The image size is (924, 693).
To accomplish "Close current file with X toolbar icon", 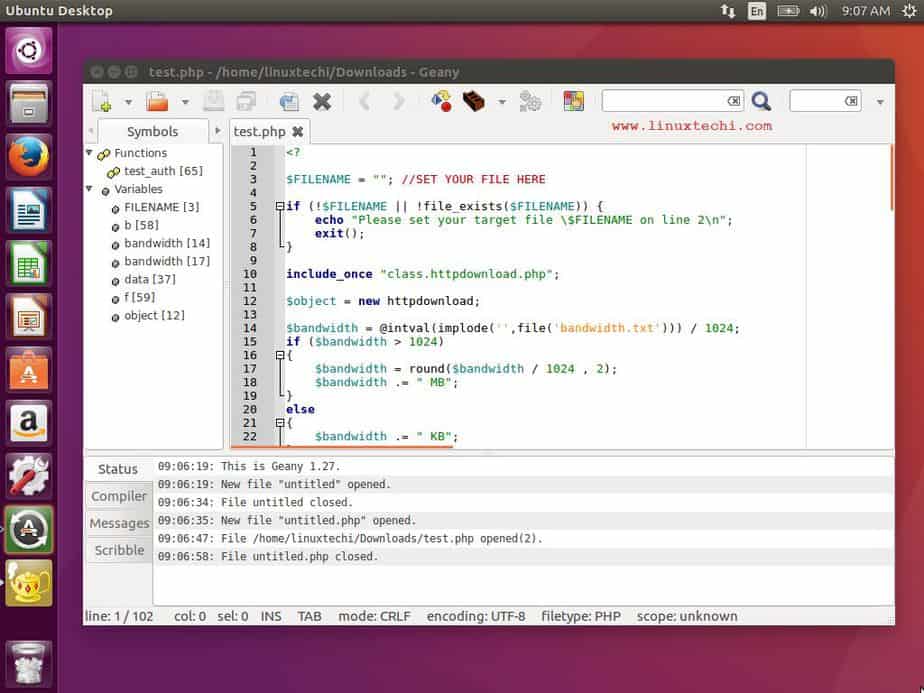I will (x=322, y=102).
